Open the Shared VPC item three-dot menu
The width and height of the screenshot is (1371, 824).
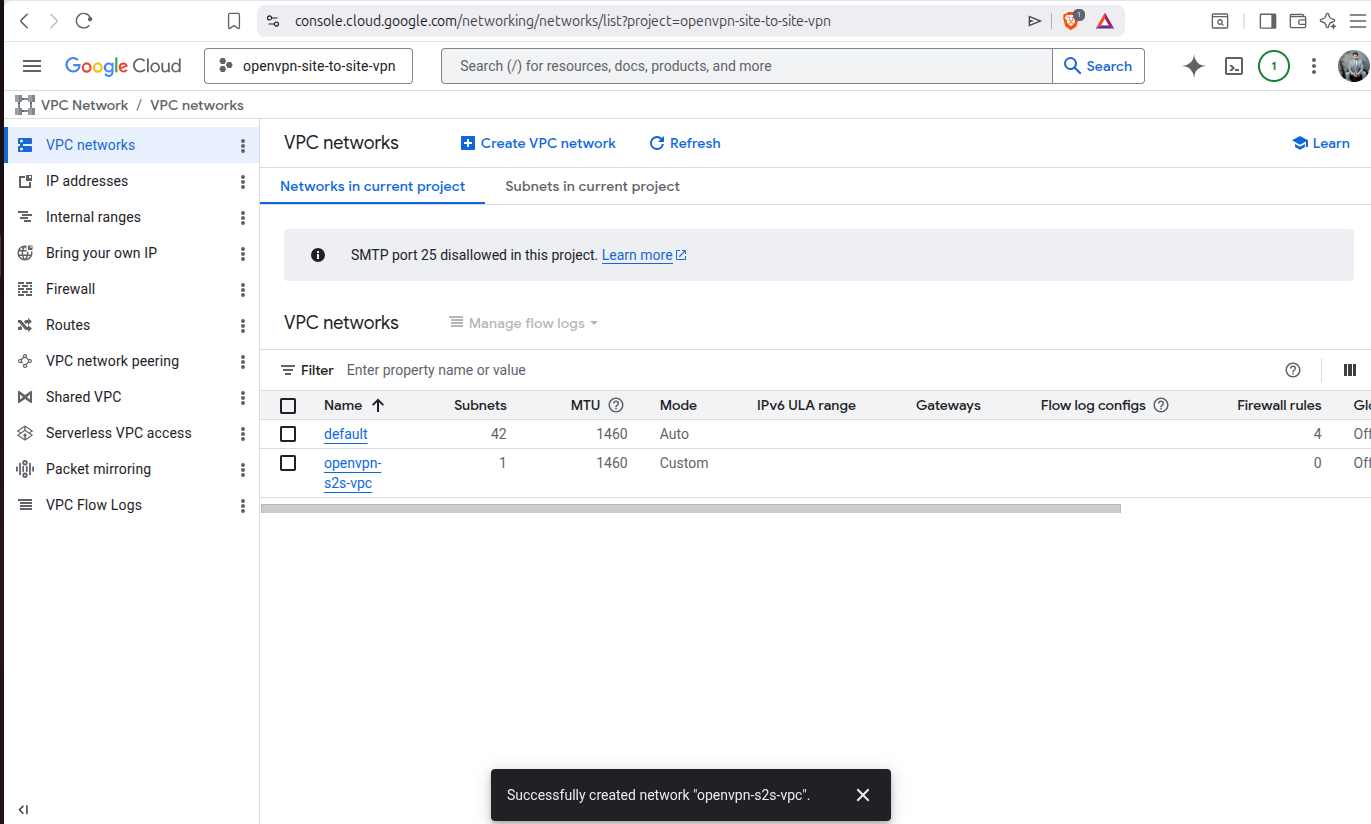(x=243, y=397)
